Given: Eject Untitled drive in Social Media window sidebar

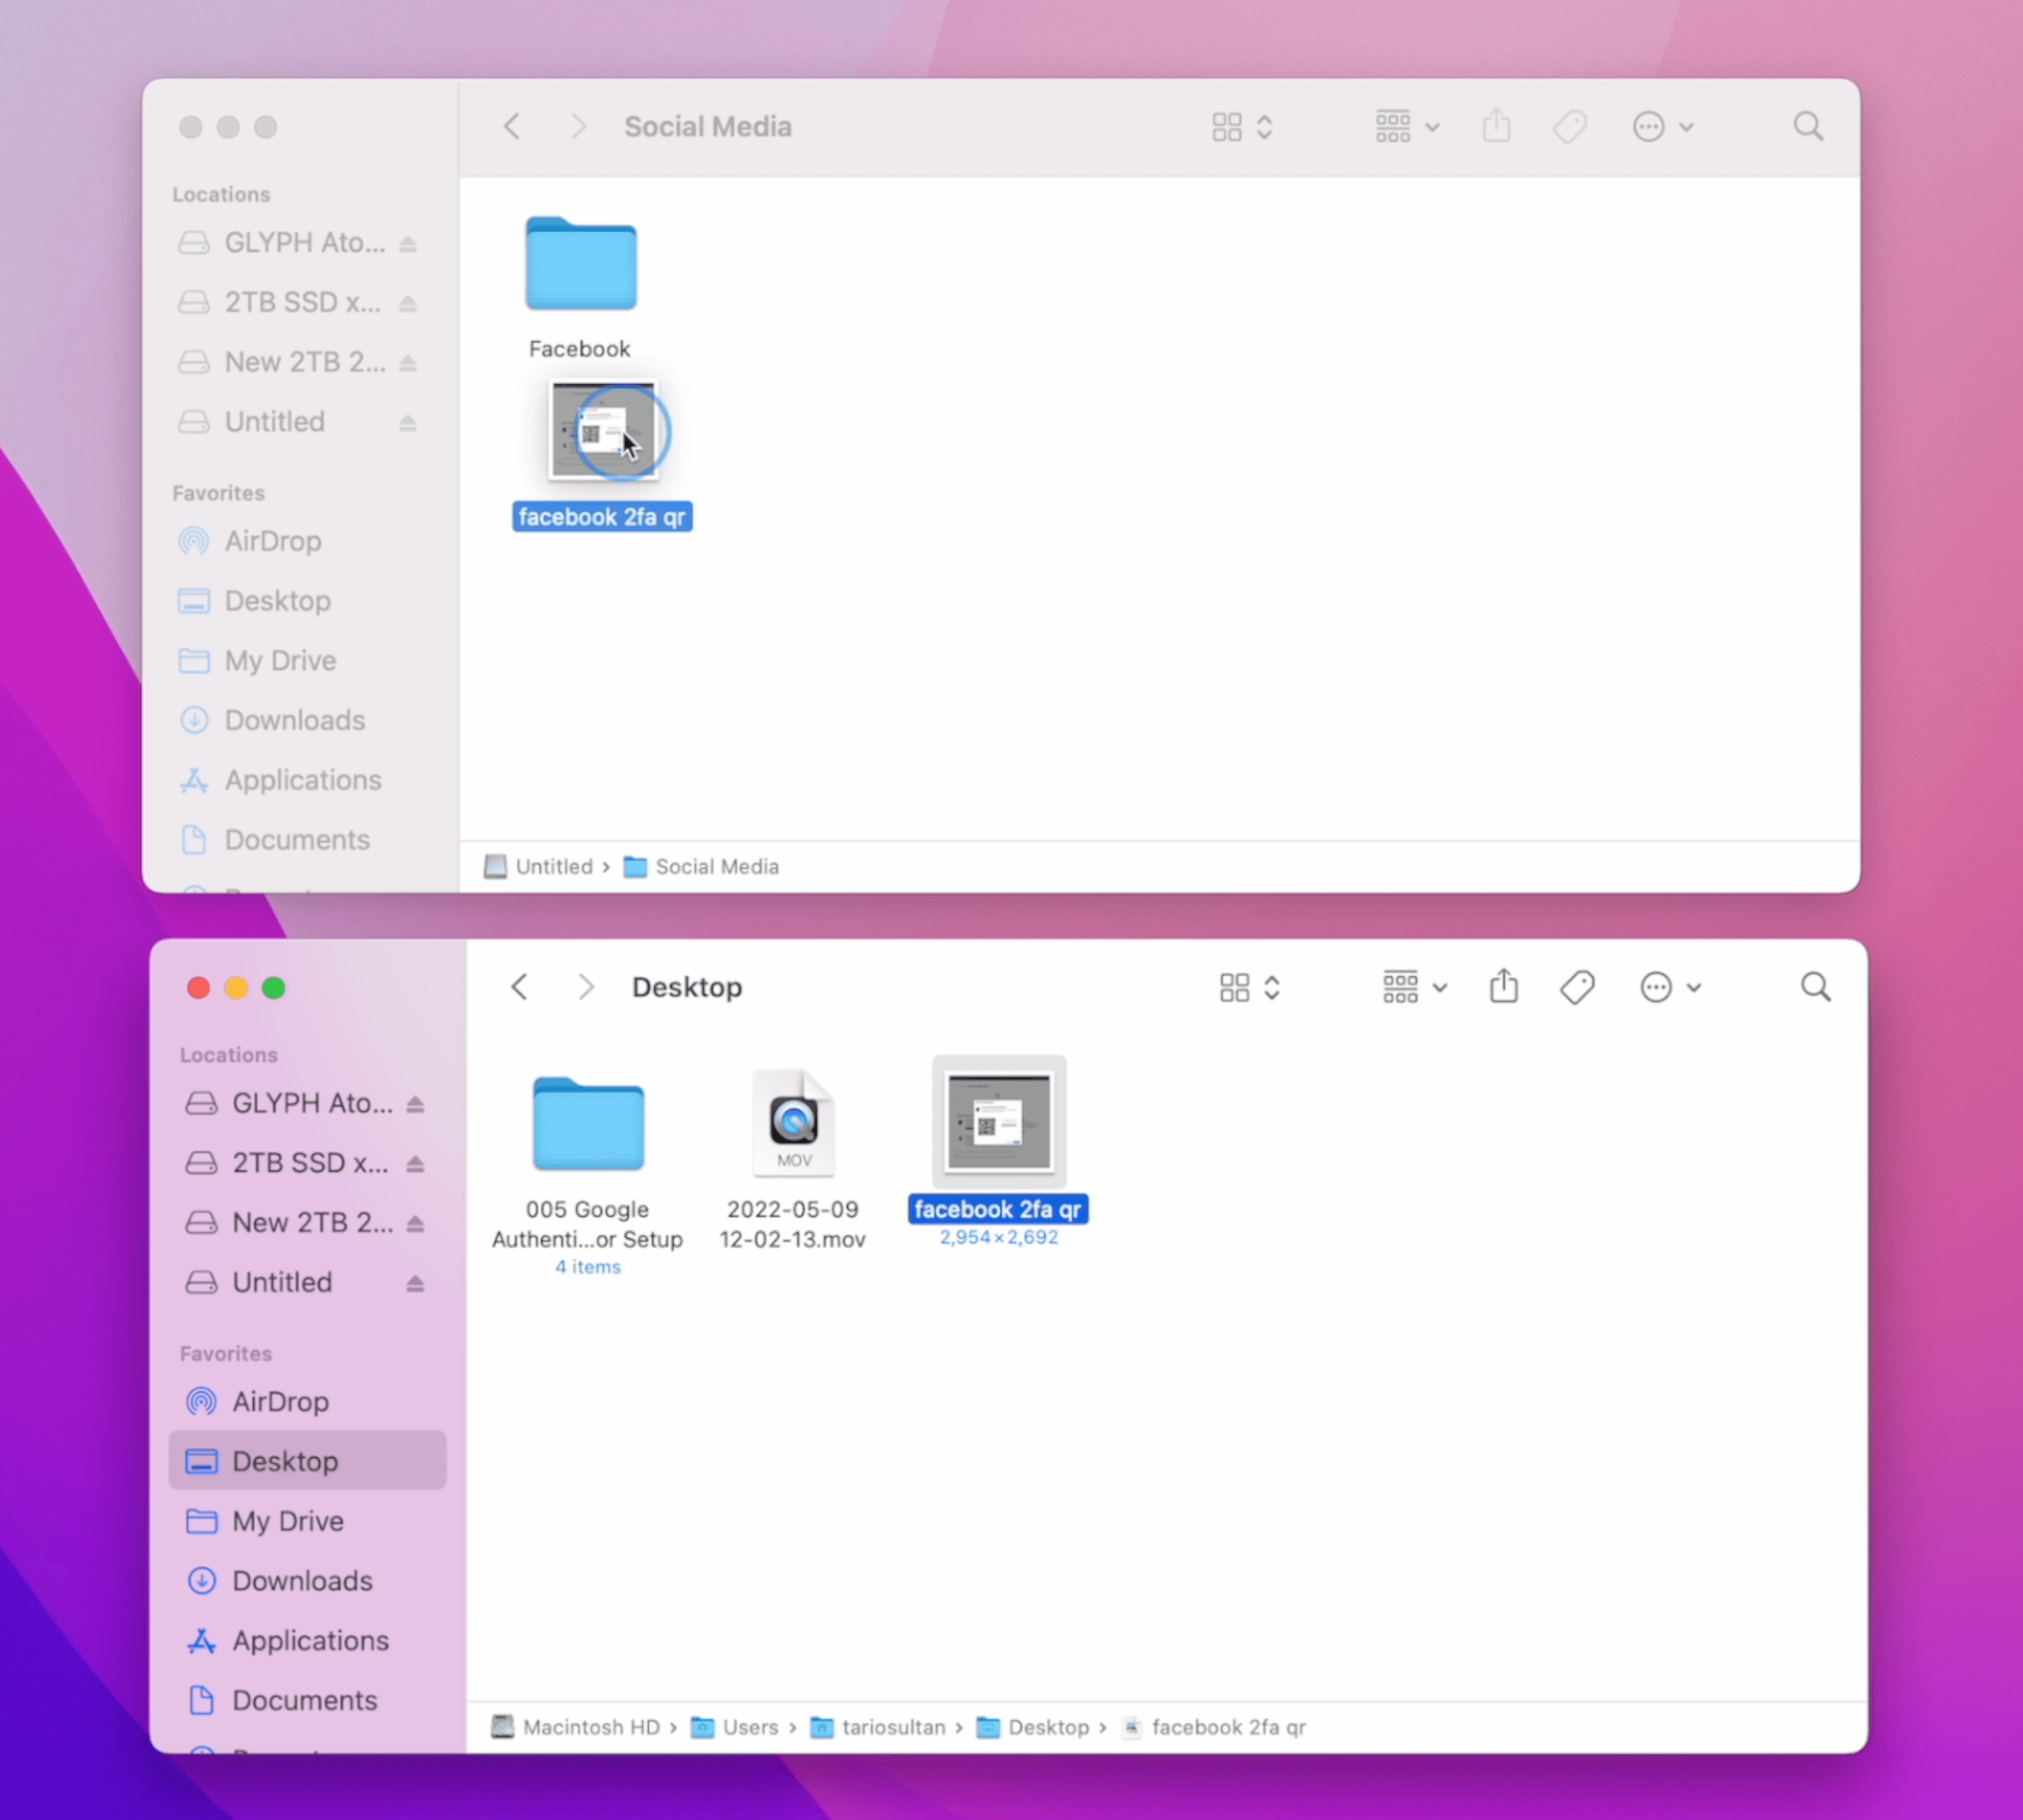Looking at the screenshot, I should pyautogui.click(x=408, y=423).
